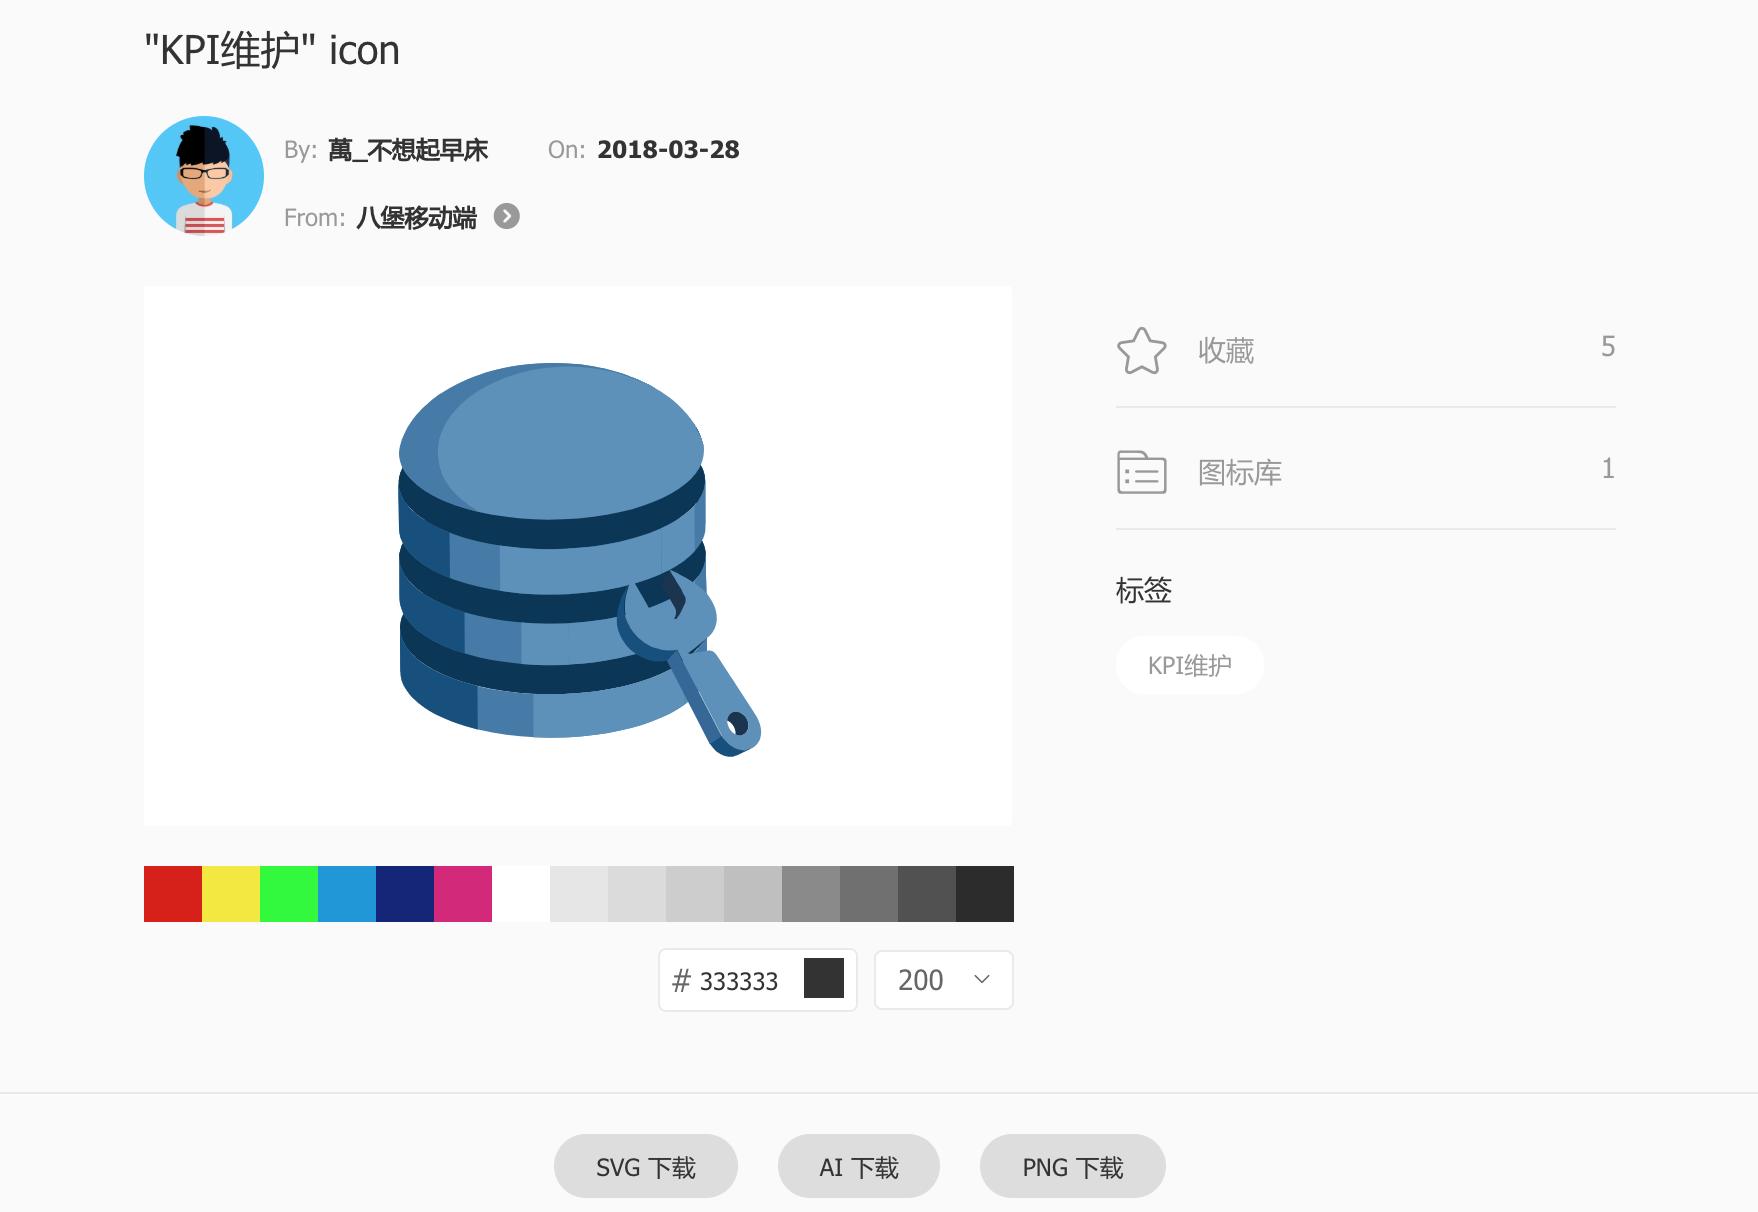Click the color preview square beside 333333
This screenshot has height=1212, width=1758.
[x=824, y=980]
